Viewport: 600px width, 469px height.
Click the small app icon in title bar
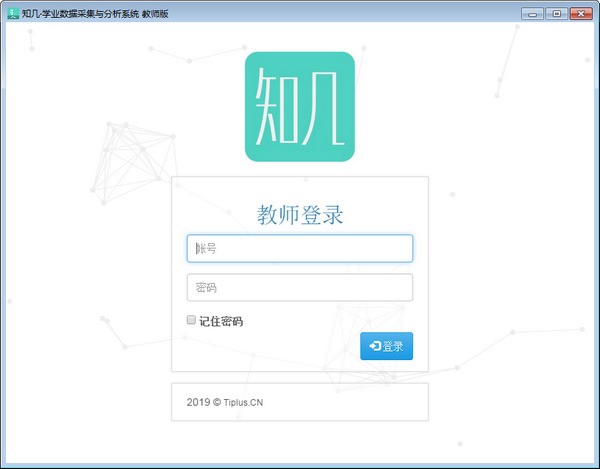12,13
